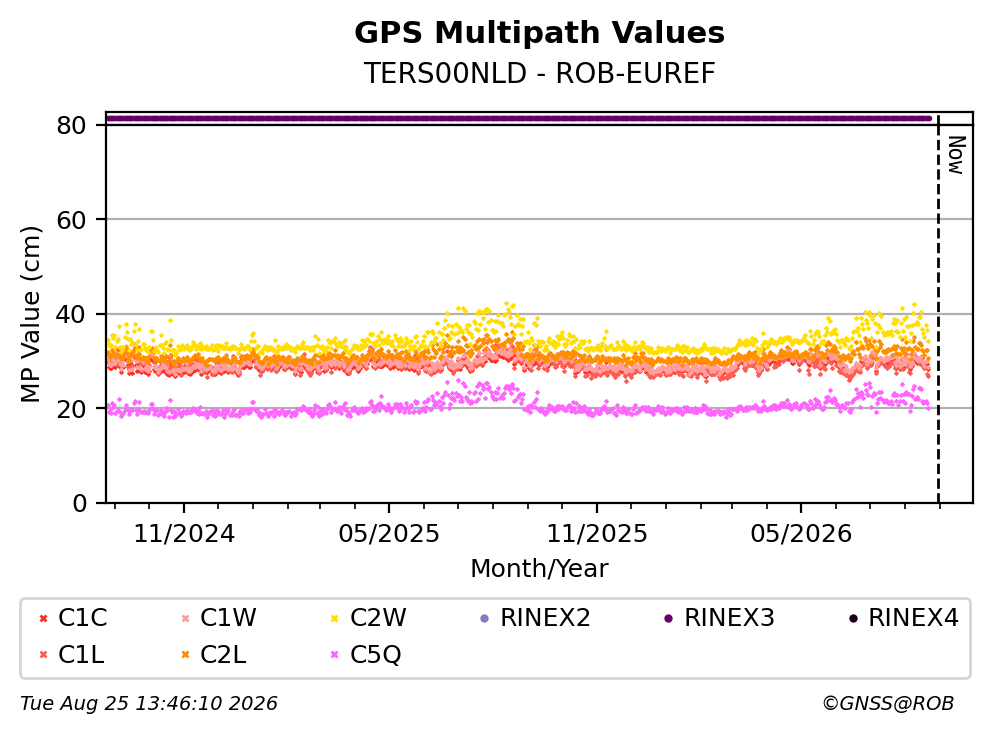
Task: Click the Now dashed vertical marker
Action: (939, 308)
